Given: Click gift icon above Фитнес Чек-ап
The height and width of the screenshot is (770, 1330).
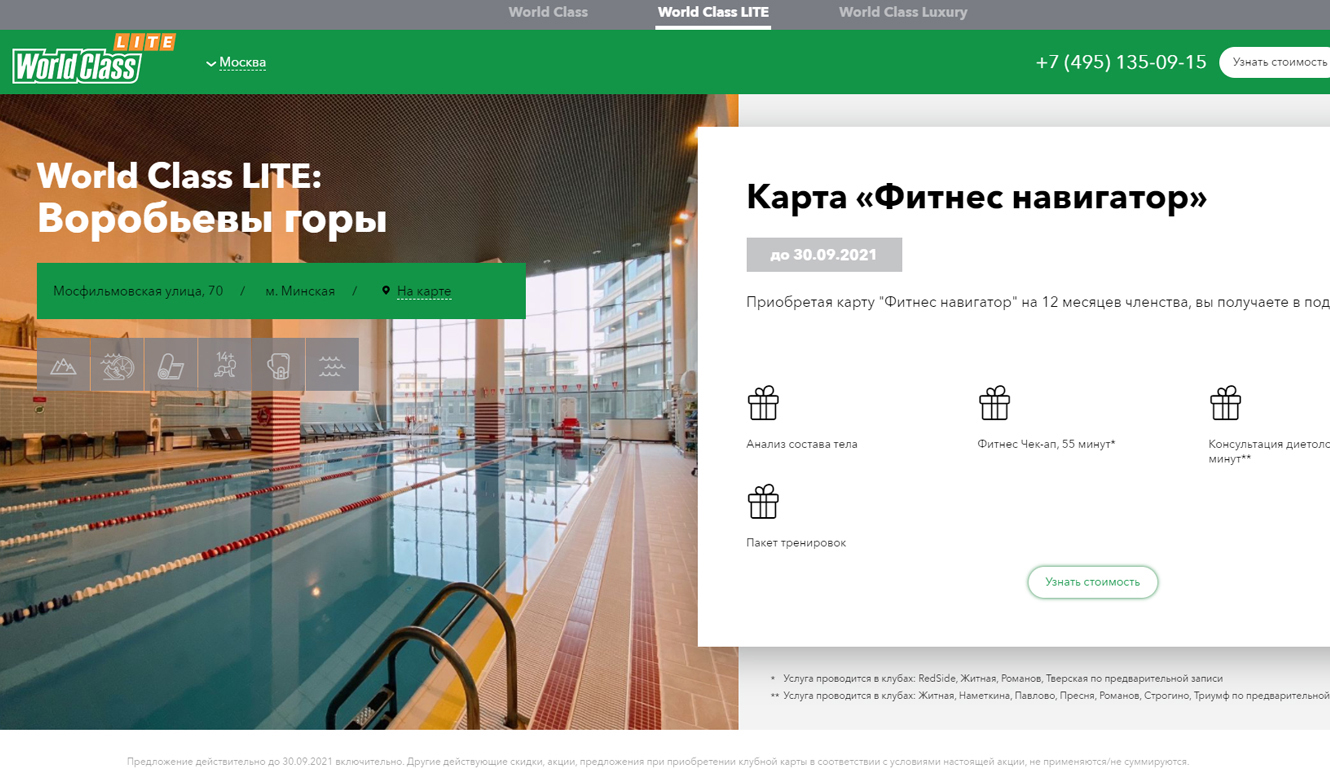Looking at the screenshot, I should coord(994,403).
